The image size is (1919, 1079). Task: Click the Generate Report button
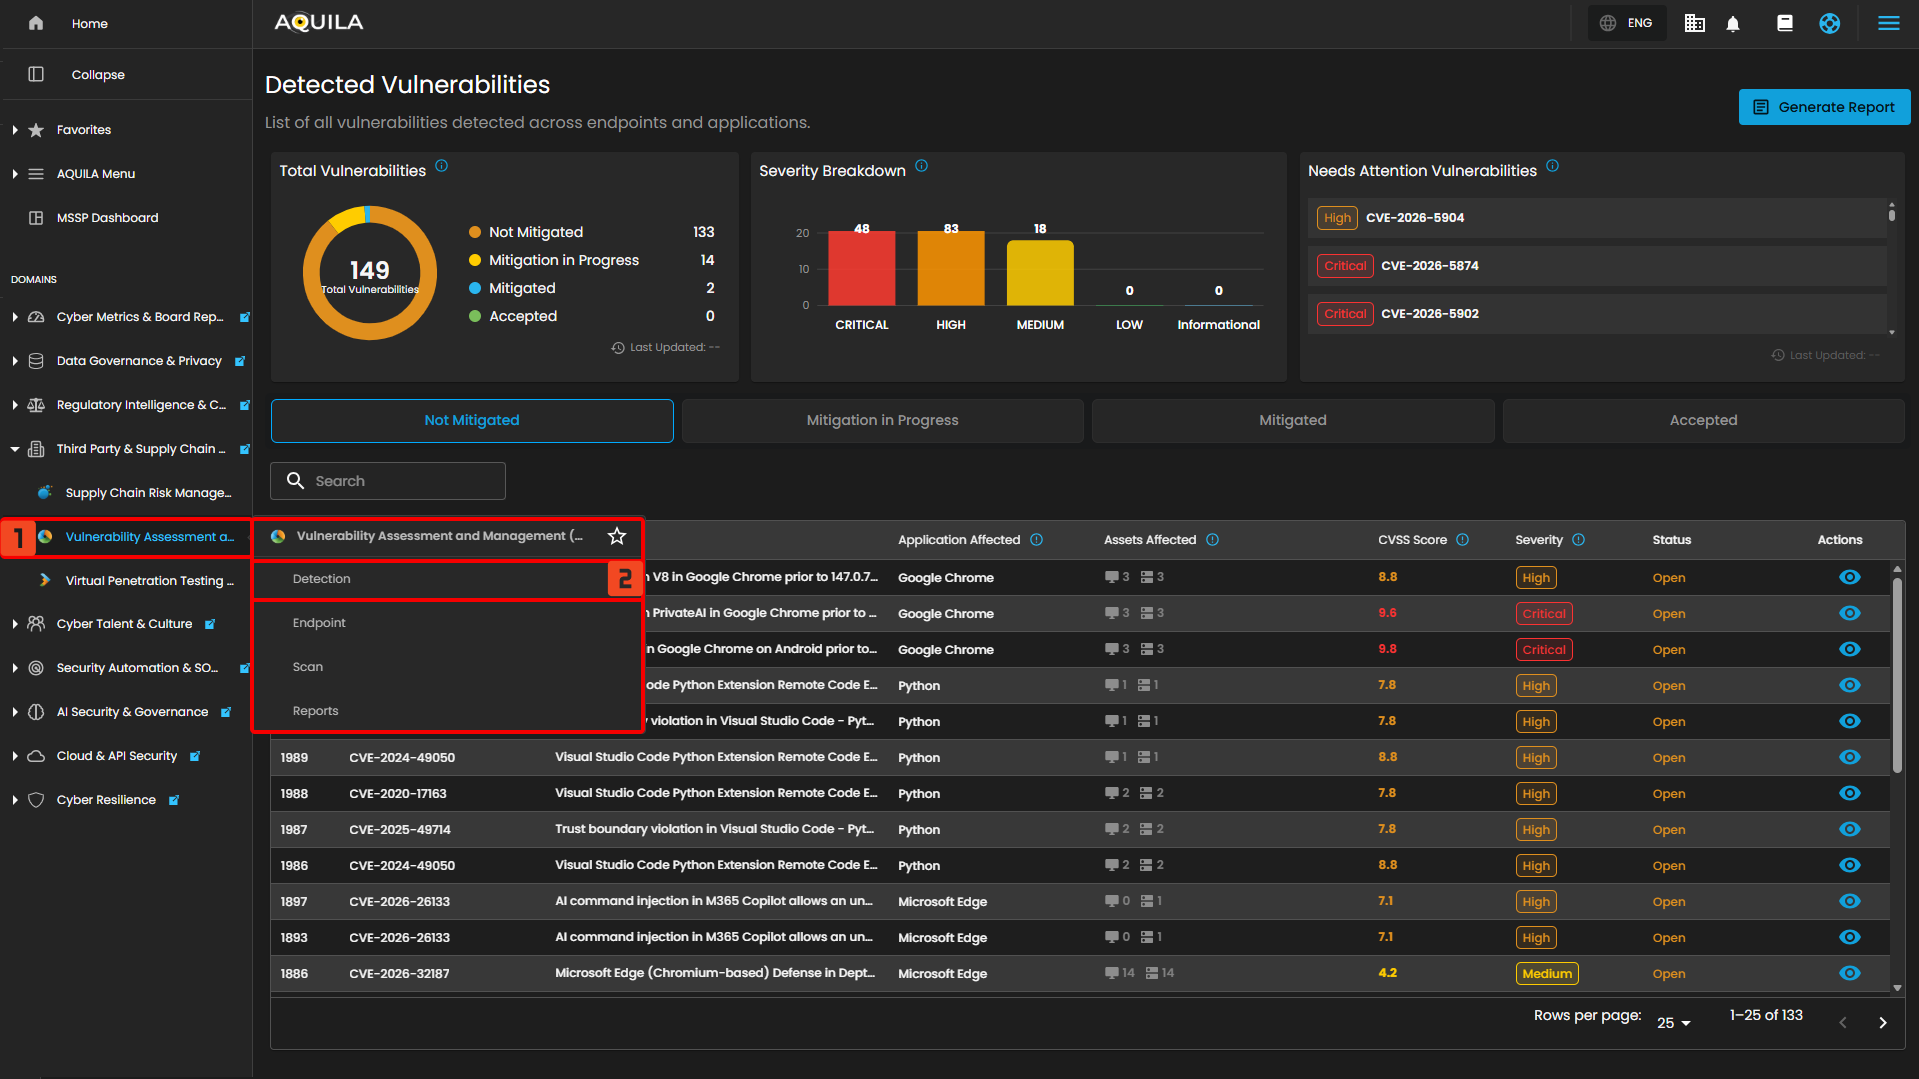(x=1824, y=107)
